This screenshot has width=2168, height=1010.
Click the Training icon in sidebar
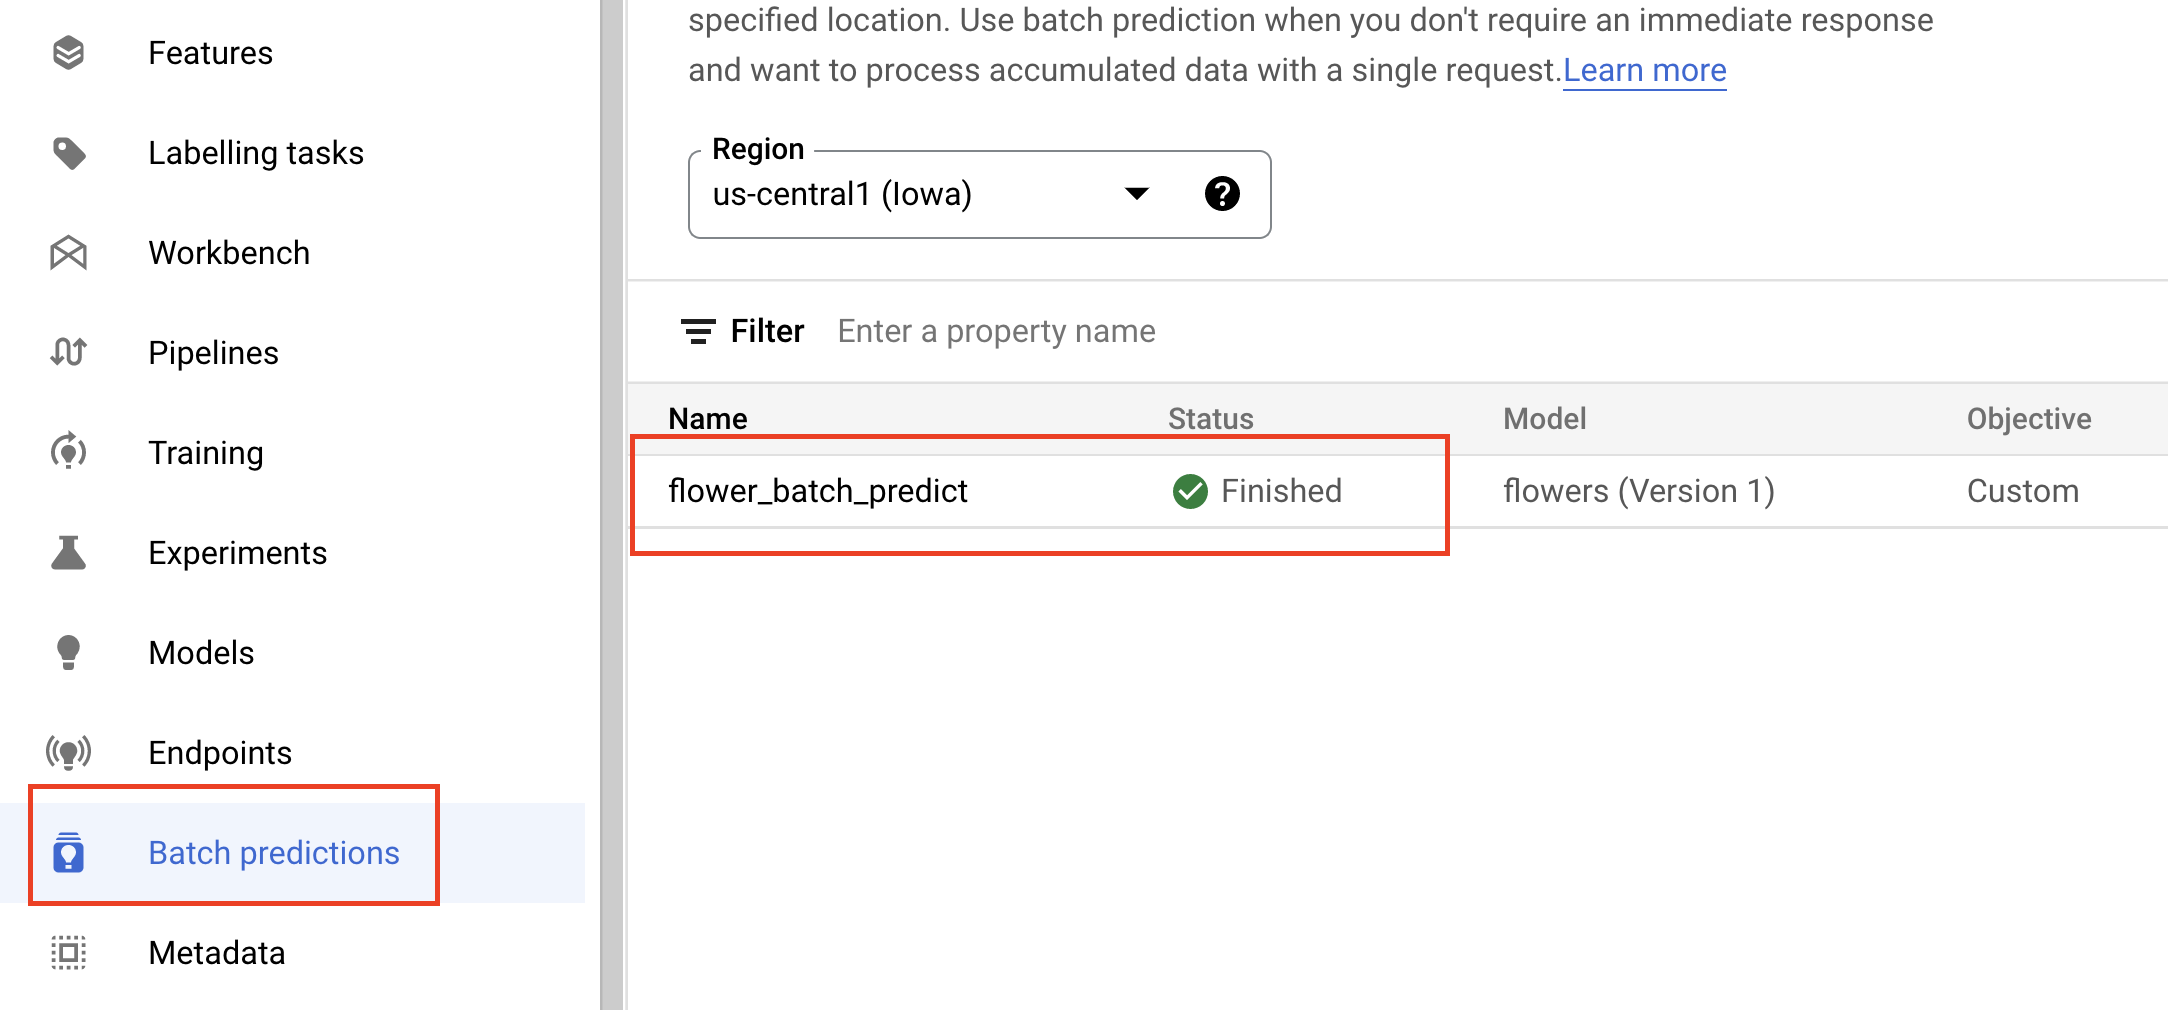[68, 452]
